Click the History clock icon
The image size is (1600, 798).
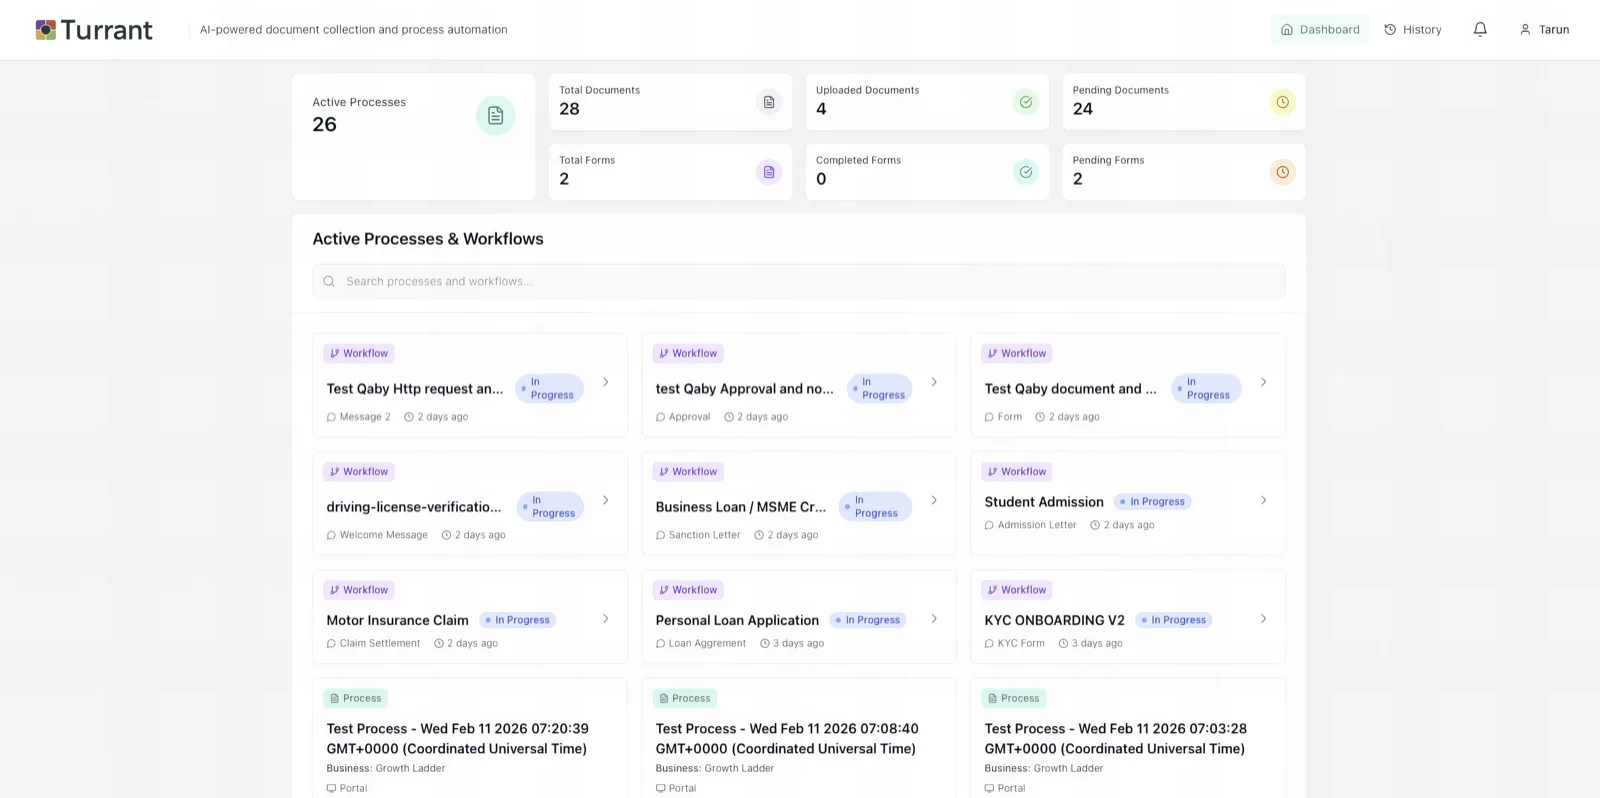point(1390,30)
